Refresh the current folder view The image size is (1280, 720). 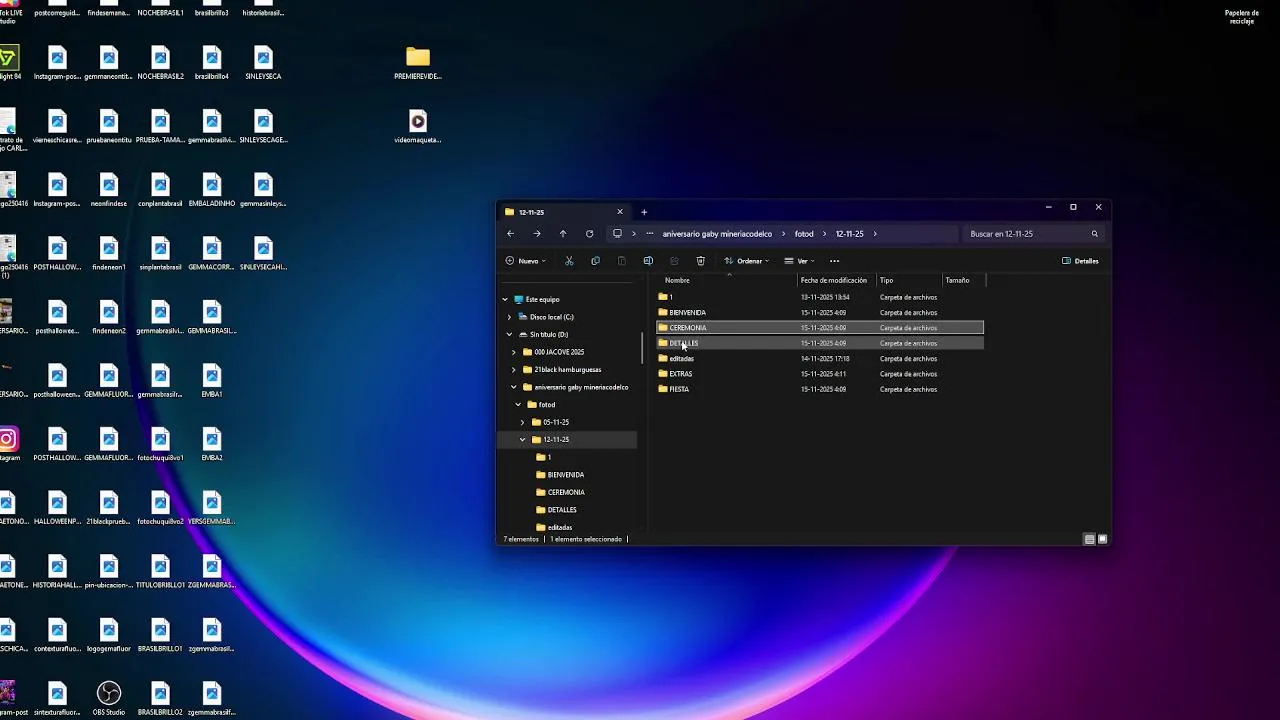point(589,234)
